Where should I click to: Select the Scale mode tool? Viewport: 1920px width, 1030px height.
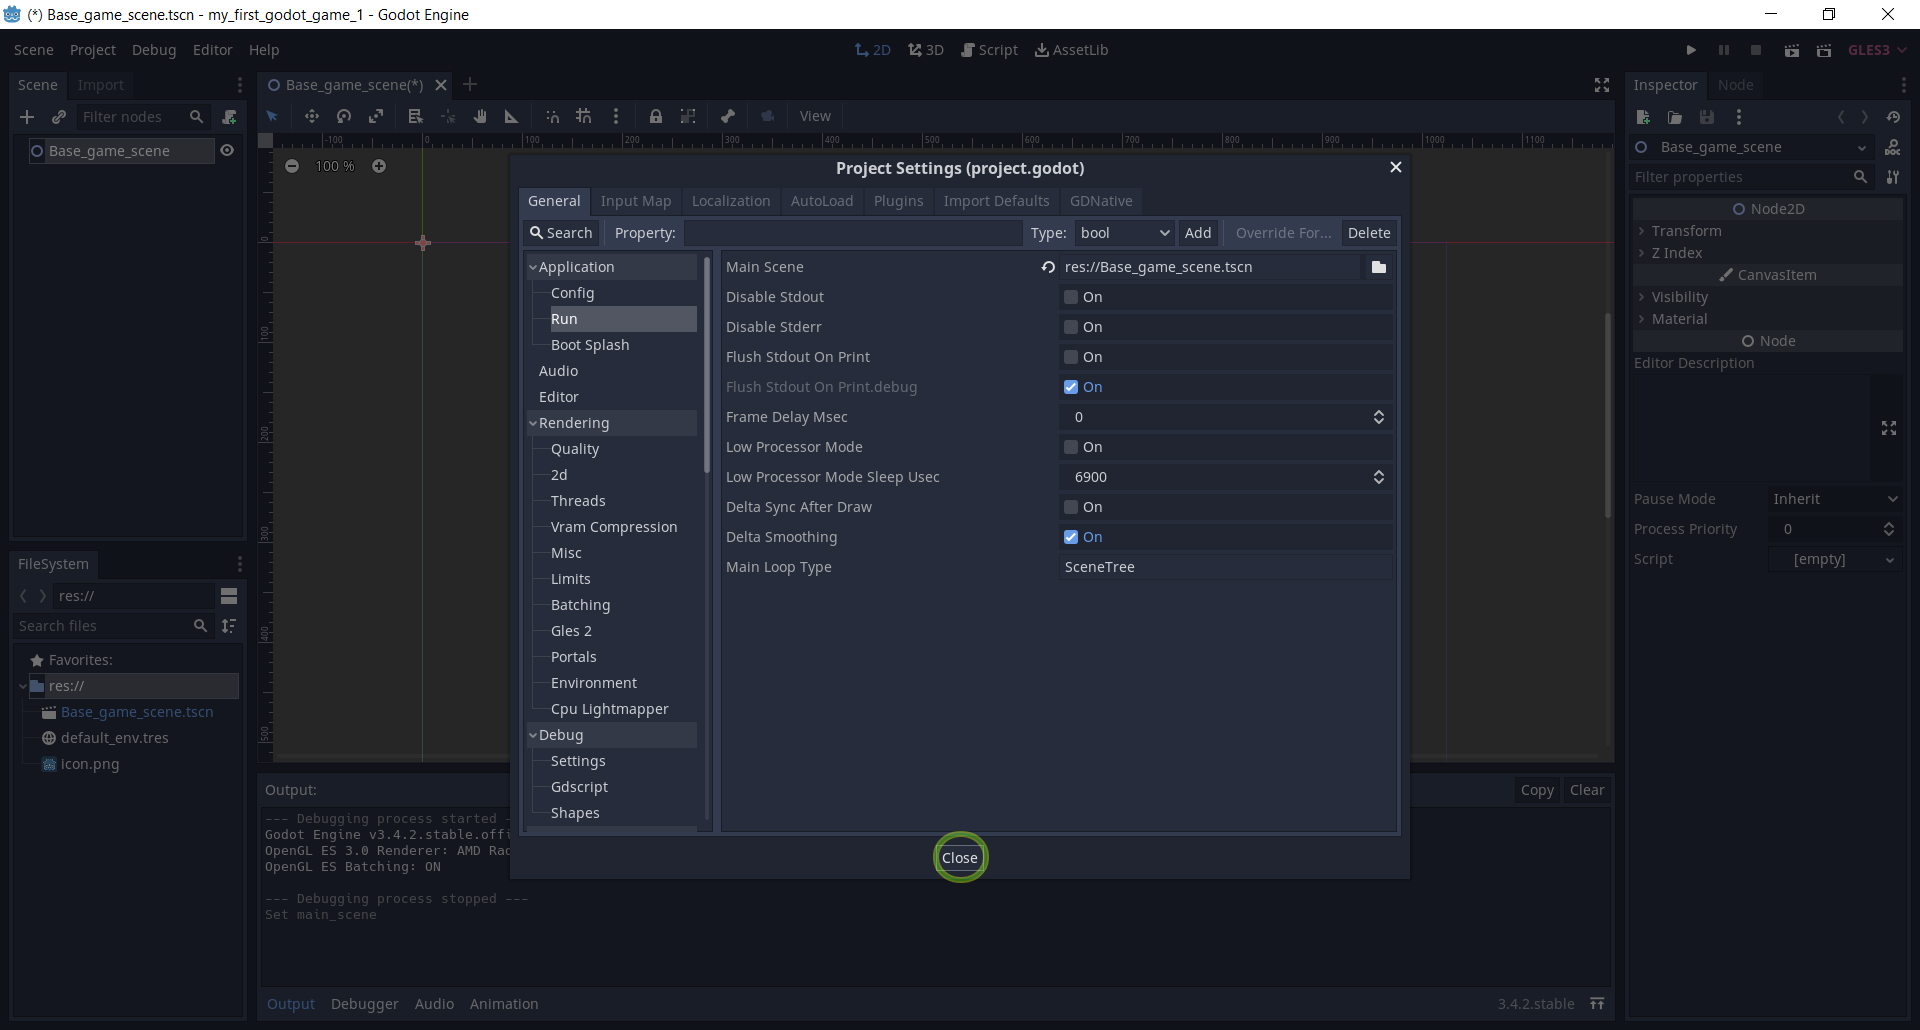376,116
